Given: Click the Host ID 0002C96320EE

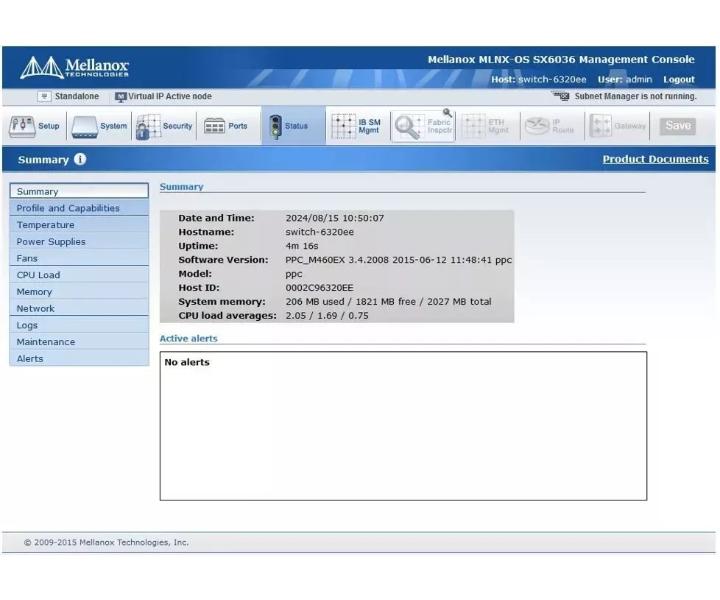Looking at the screenshot, I should (x=320, y=288).
